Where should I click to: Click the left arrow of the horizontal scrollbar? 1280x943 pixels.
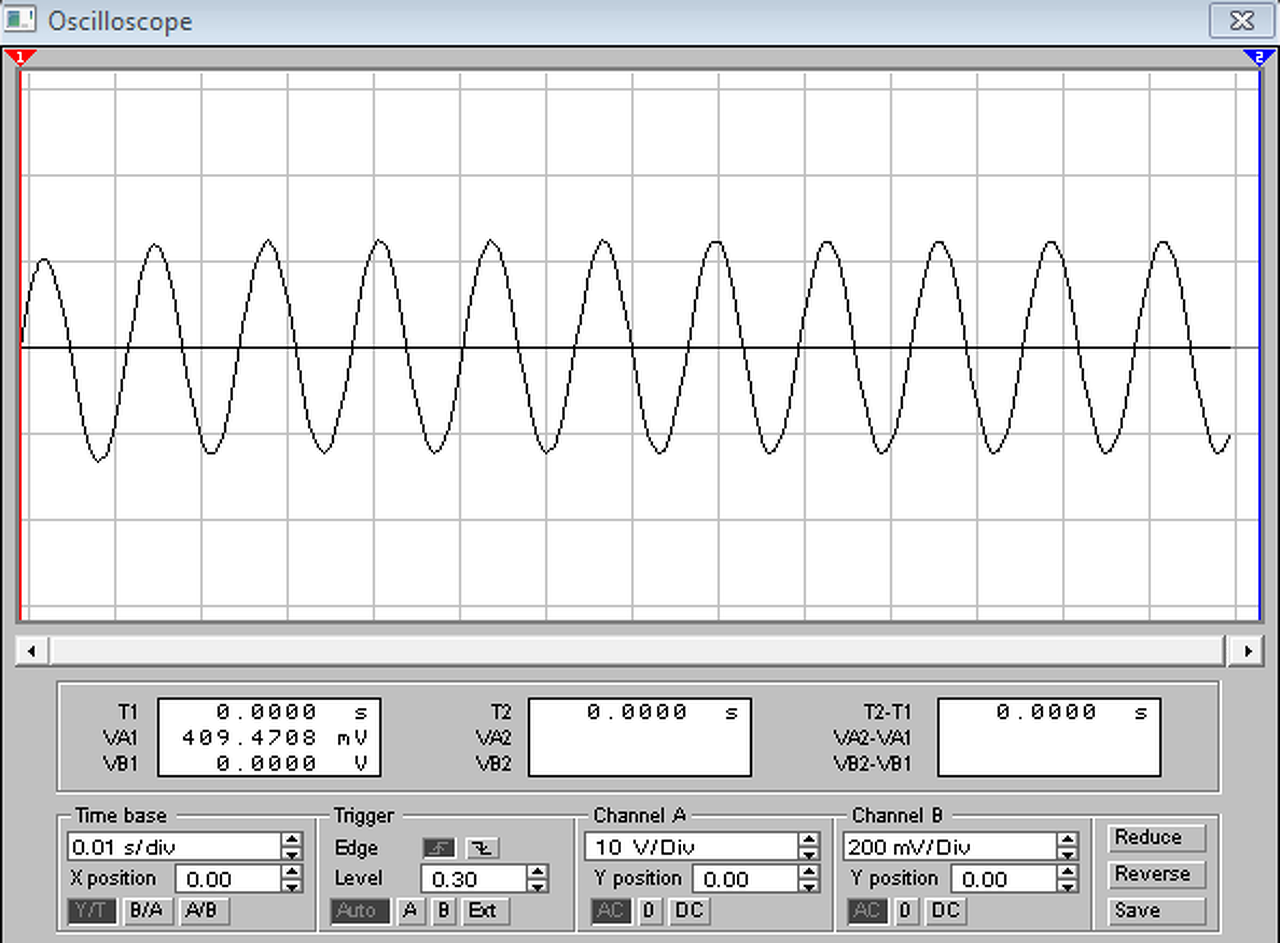point(31,651)
